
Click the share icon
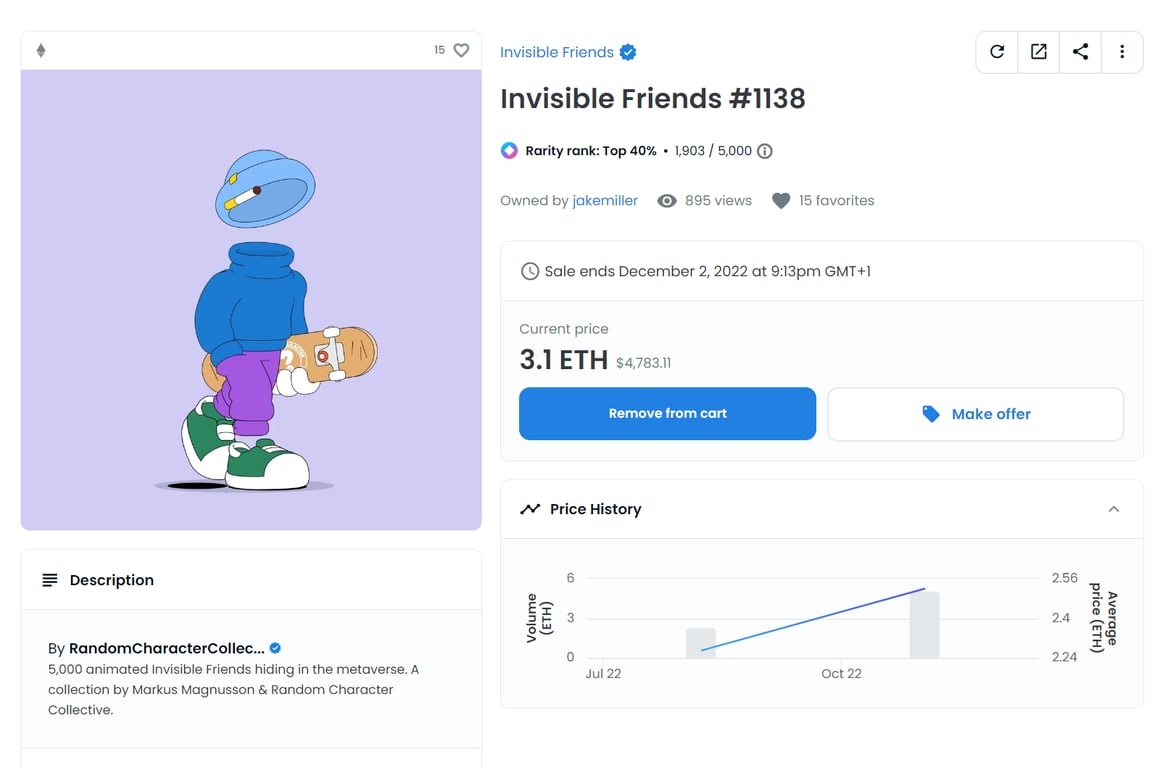click(x=1081, y=52)
